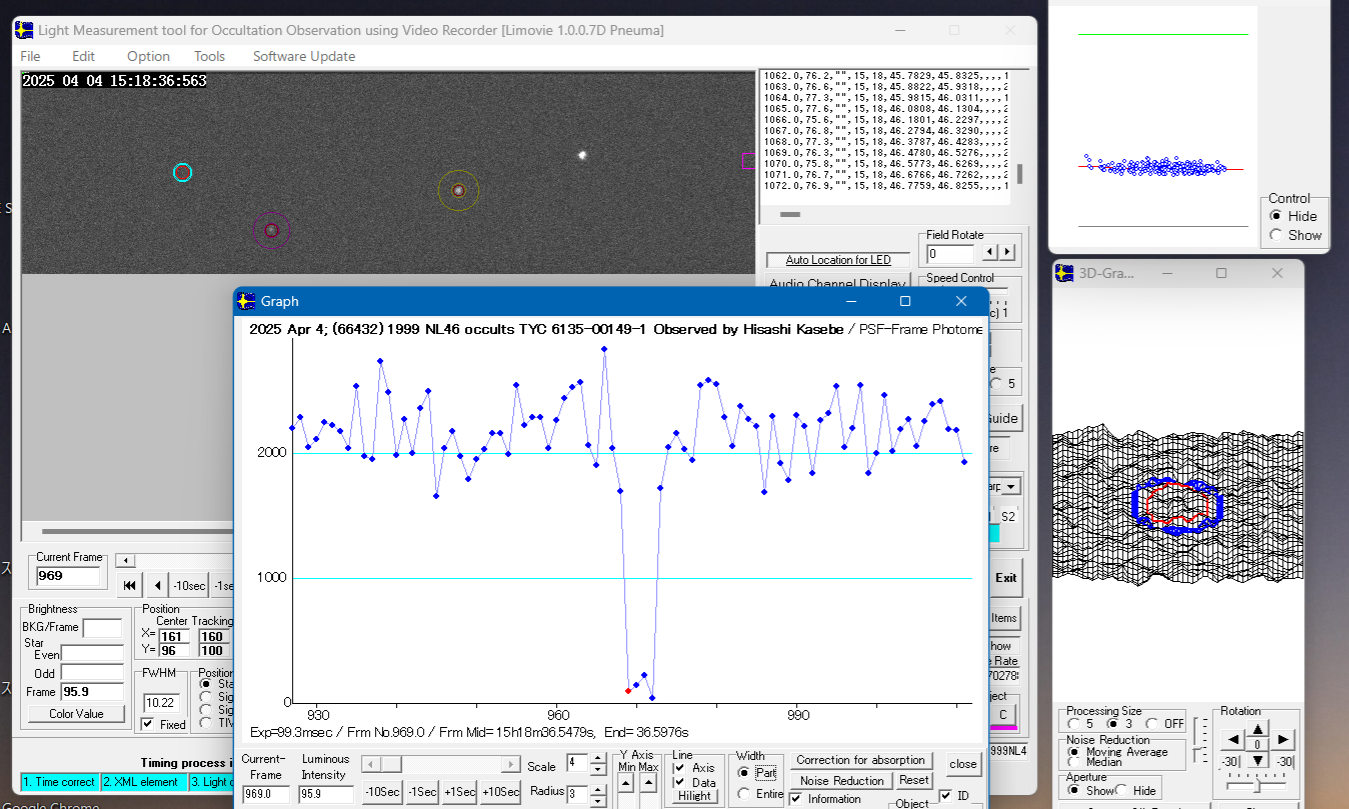Uncheck the Axis line checkbox
The height and width of the screenshot is (809, 1349).
pyautogui.click(x=680, y=768)
